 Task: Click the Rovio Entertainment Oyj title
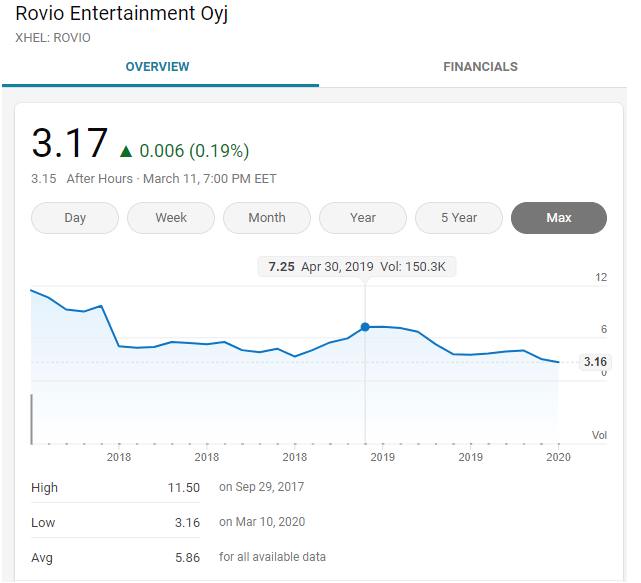(123, 13)
